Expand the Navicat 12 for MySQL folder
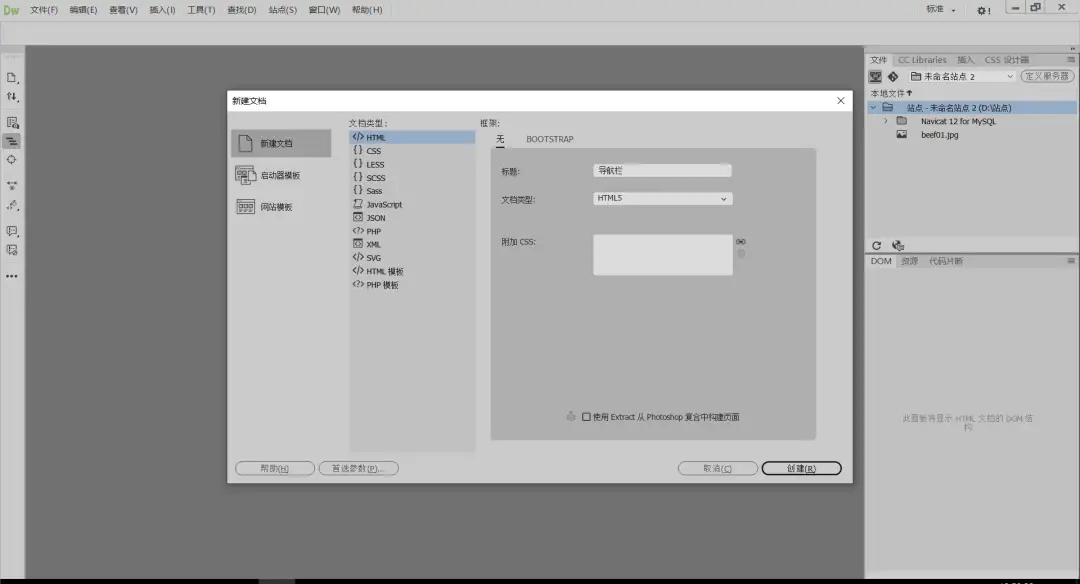 tap(886, 121)
